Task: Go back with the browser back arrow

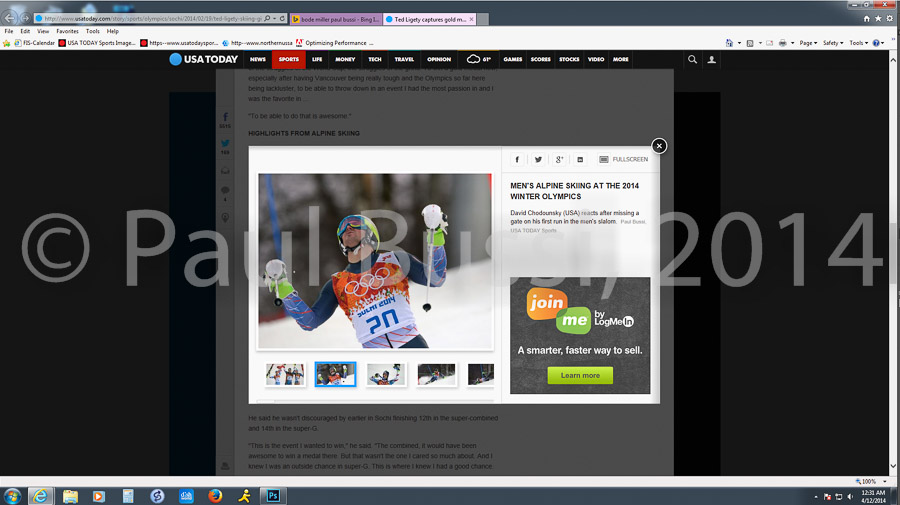Action: (9, 18)
